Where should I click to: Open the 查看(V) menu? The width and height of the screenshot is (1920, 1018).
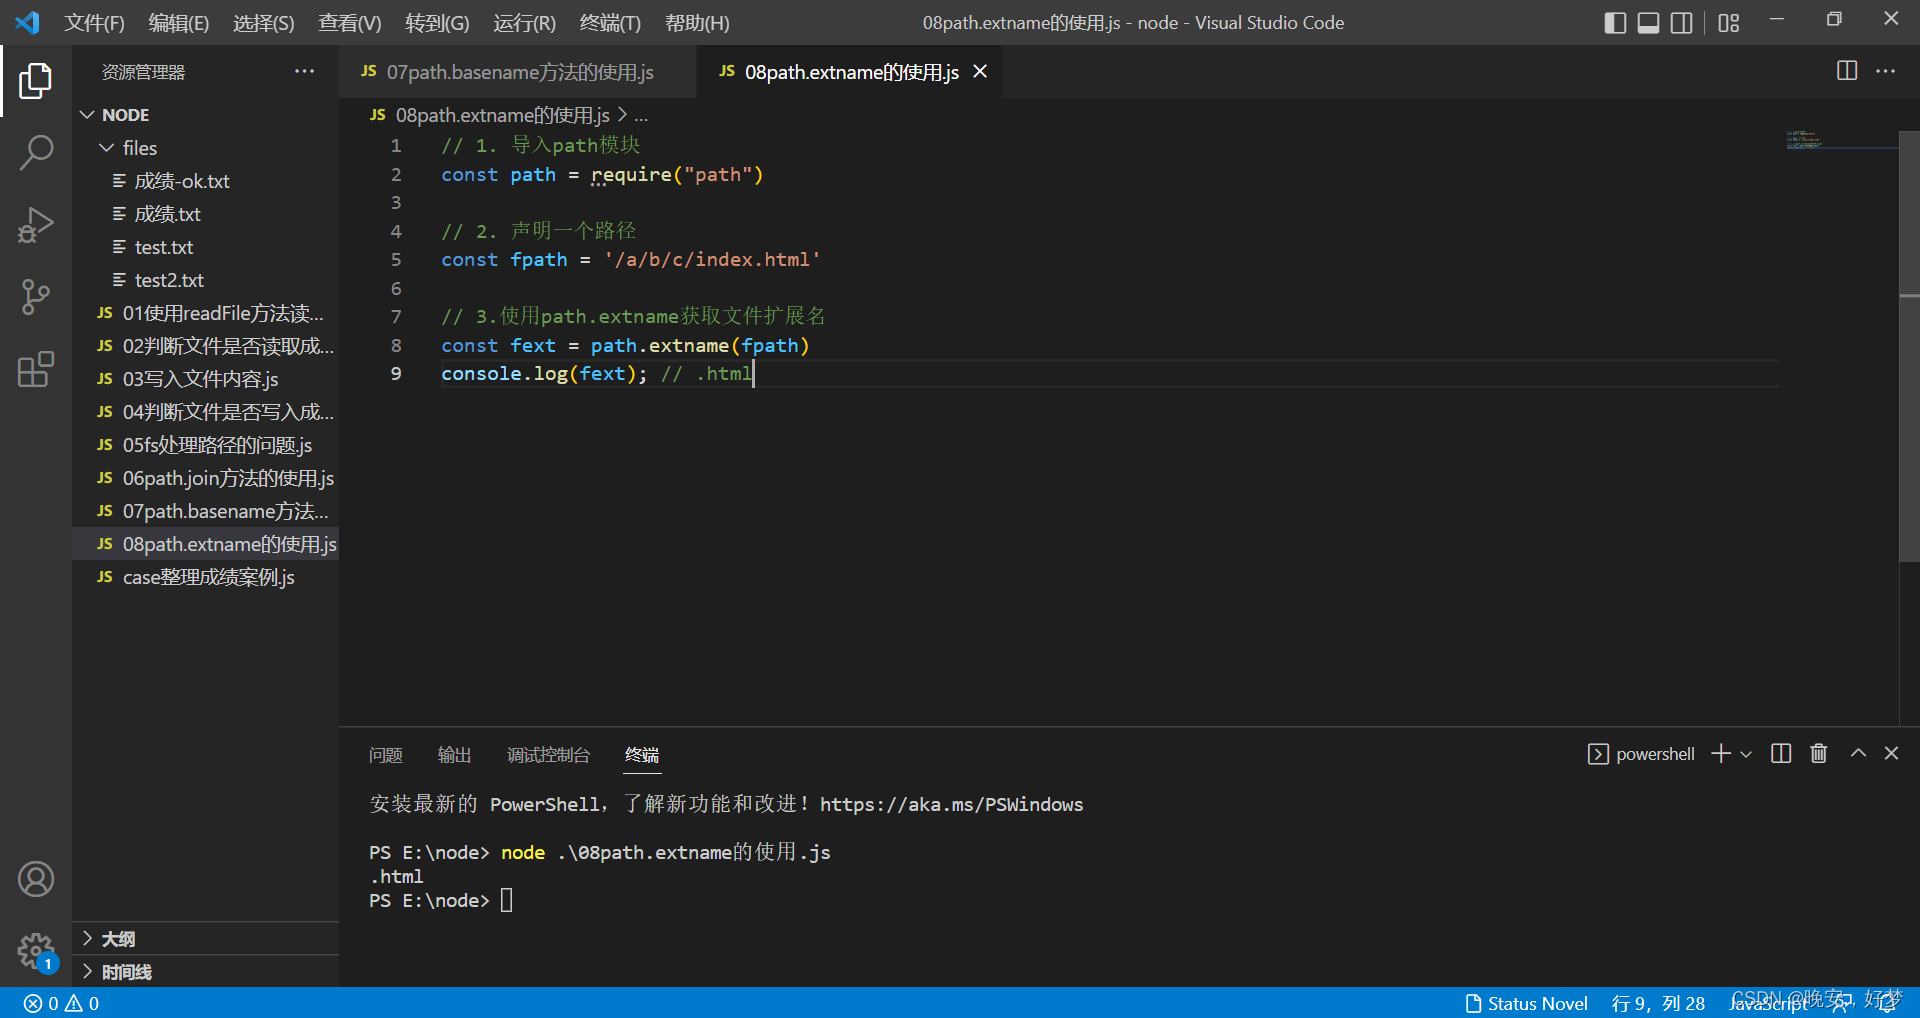(350, 23)
